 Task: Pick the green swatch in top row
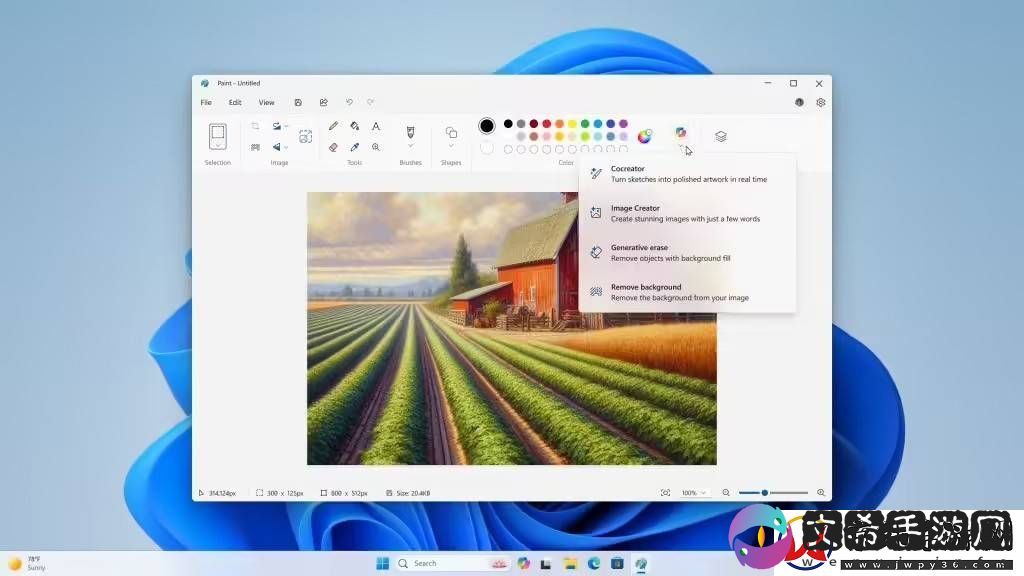point(585,123)
